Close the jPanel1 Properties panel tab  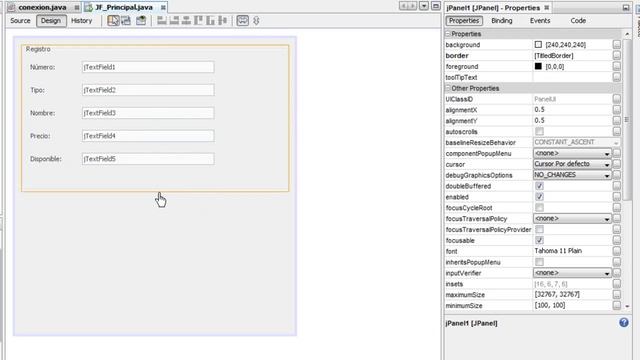point(547,7)
